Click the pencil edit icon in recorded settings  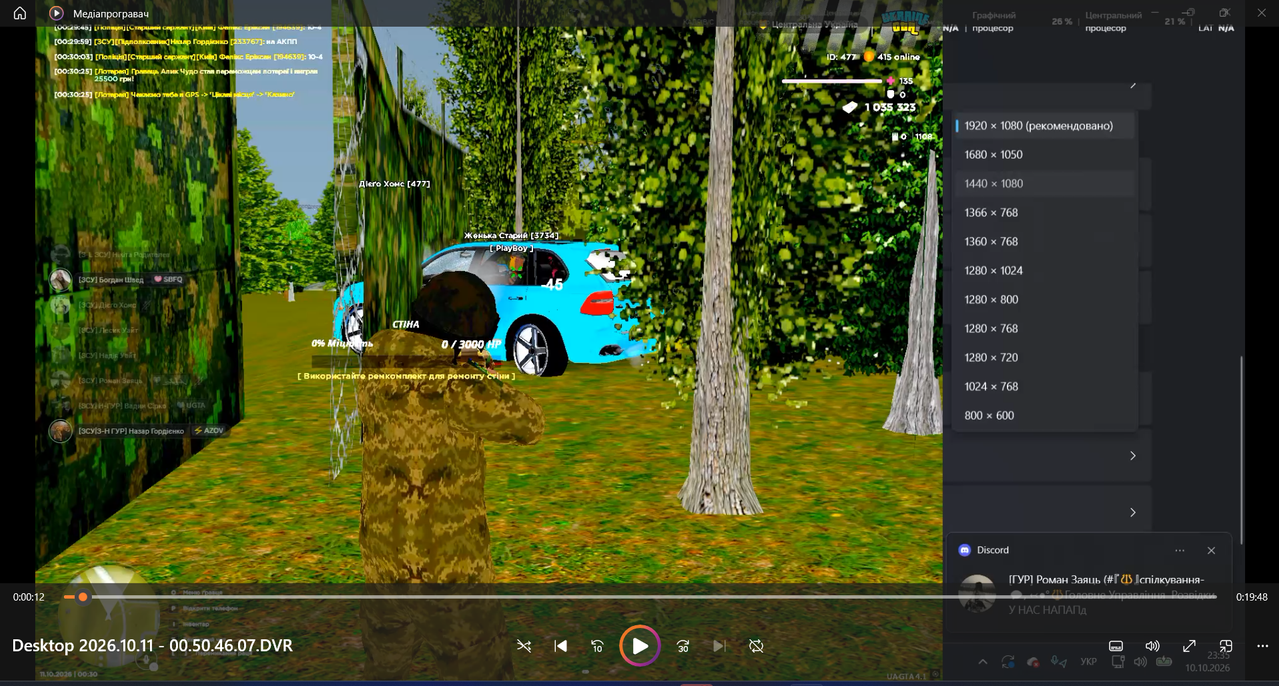[x=1134, y=86]
